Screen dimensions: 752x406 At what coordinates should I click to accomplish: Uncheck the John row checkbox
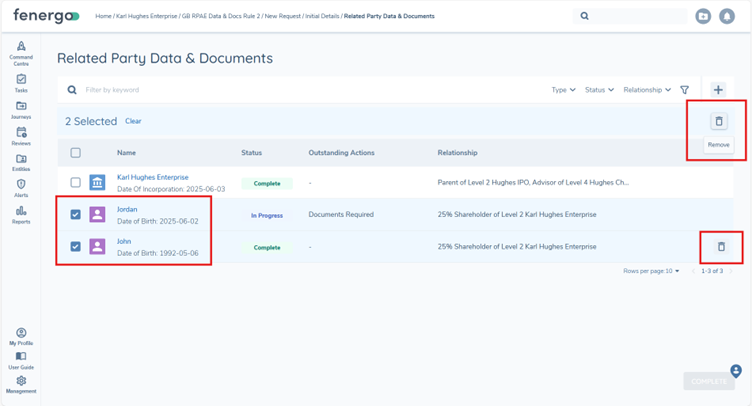[75, 247]
